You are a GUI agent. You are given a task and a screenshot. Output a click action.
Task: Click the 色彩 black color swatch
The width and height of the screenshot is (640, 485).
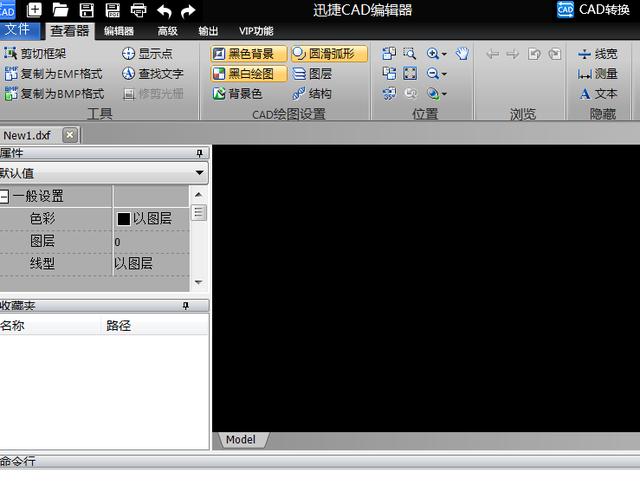tap(124, 219)
